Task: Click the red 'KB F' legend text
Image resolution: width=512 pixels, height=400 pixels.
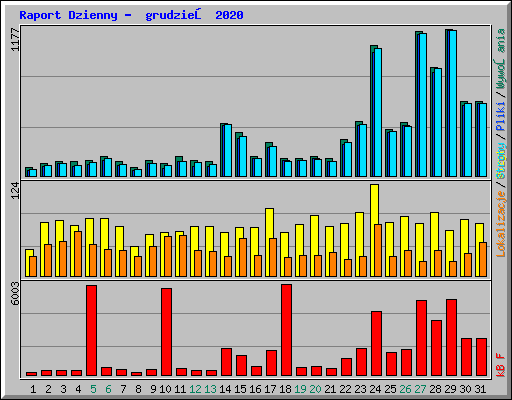Action: click(501, 365)
